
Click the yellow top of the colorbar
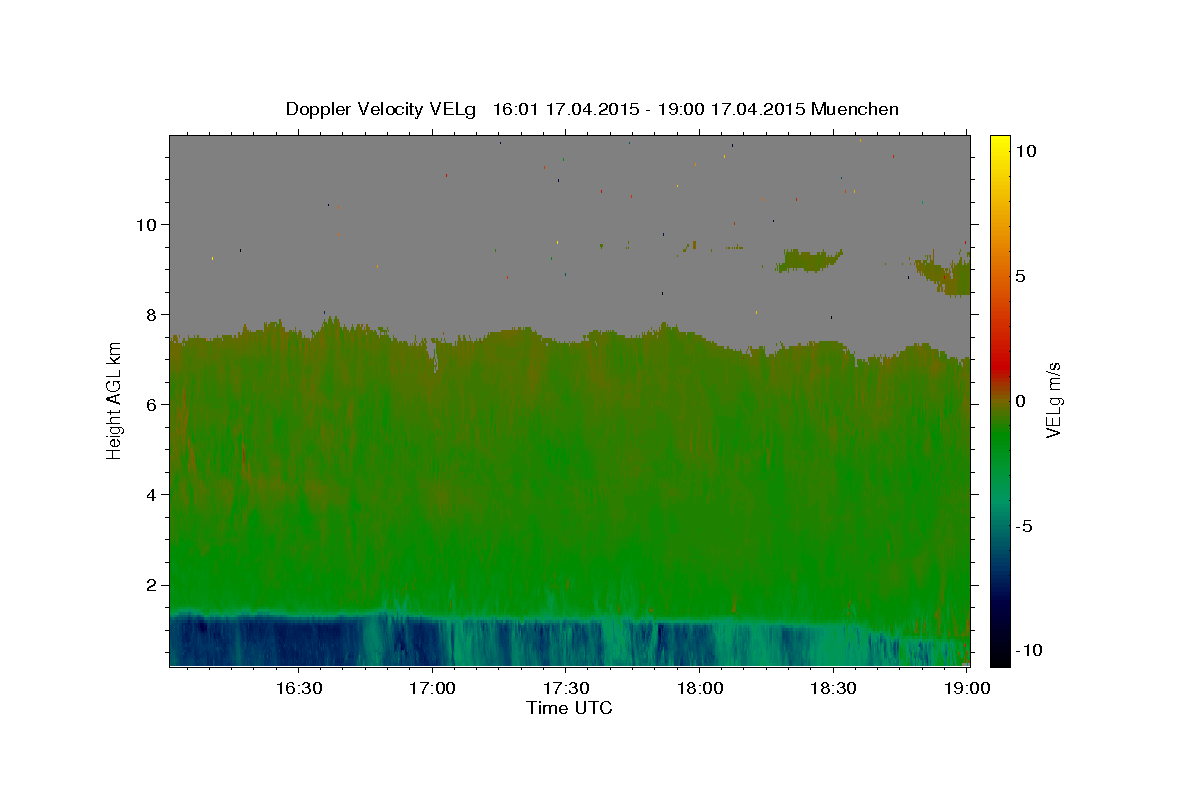point(1000,145)
